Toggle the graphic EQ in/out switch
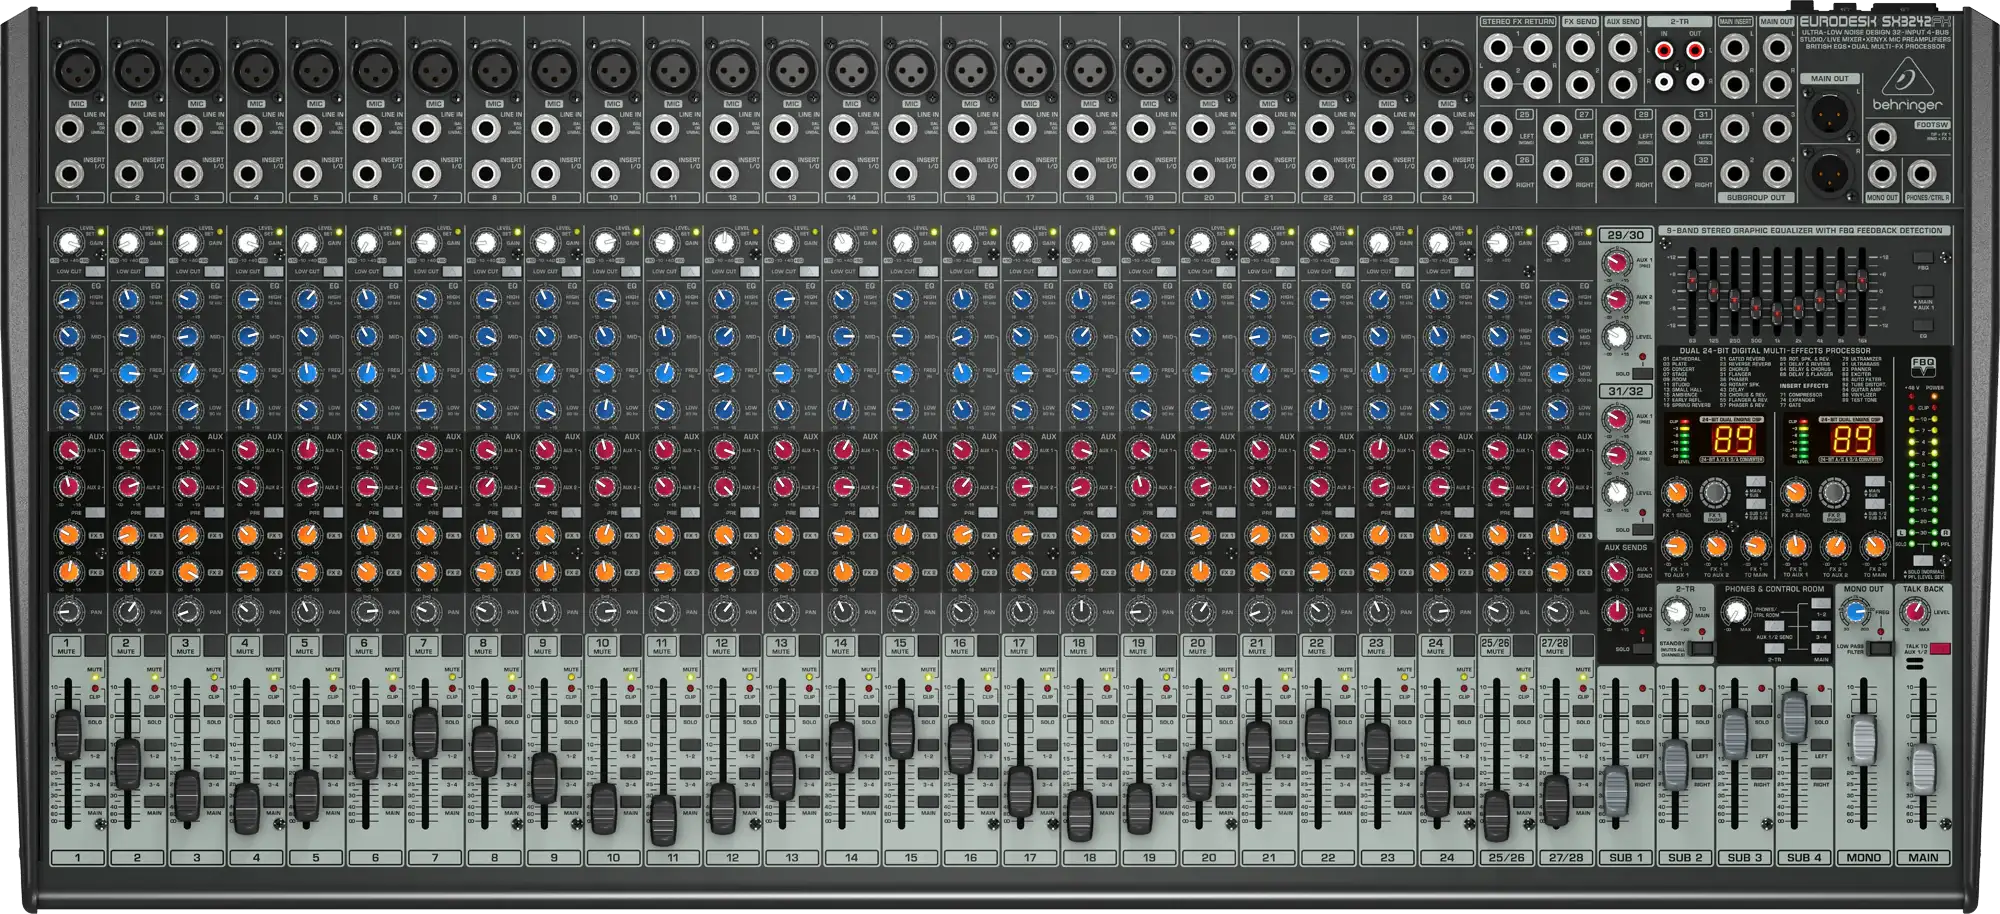 [1922, 326]
